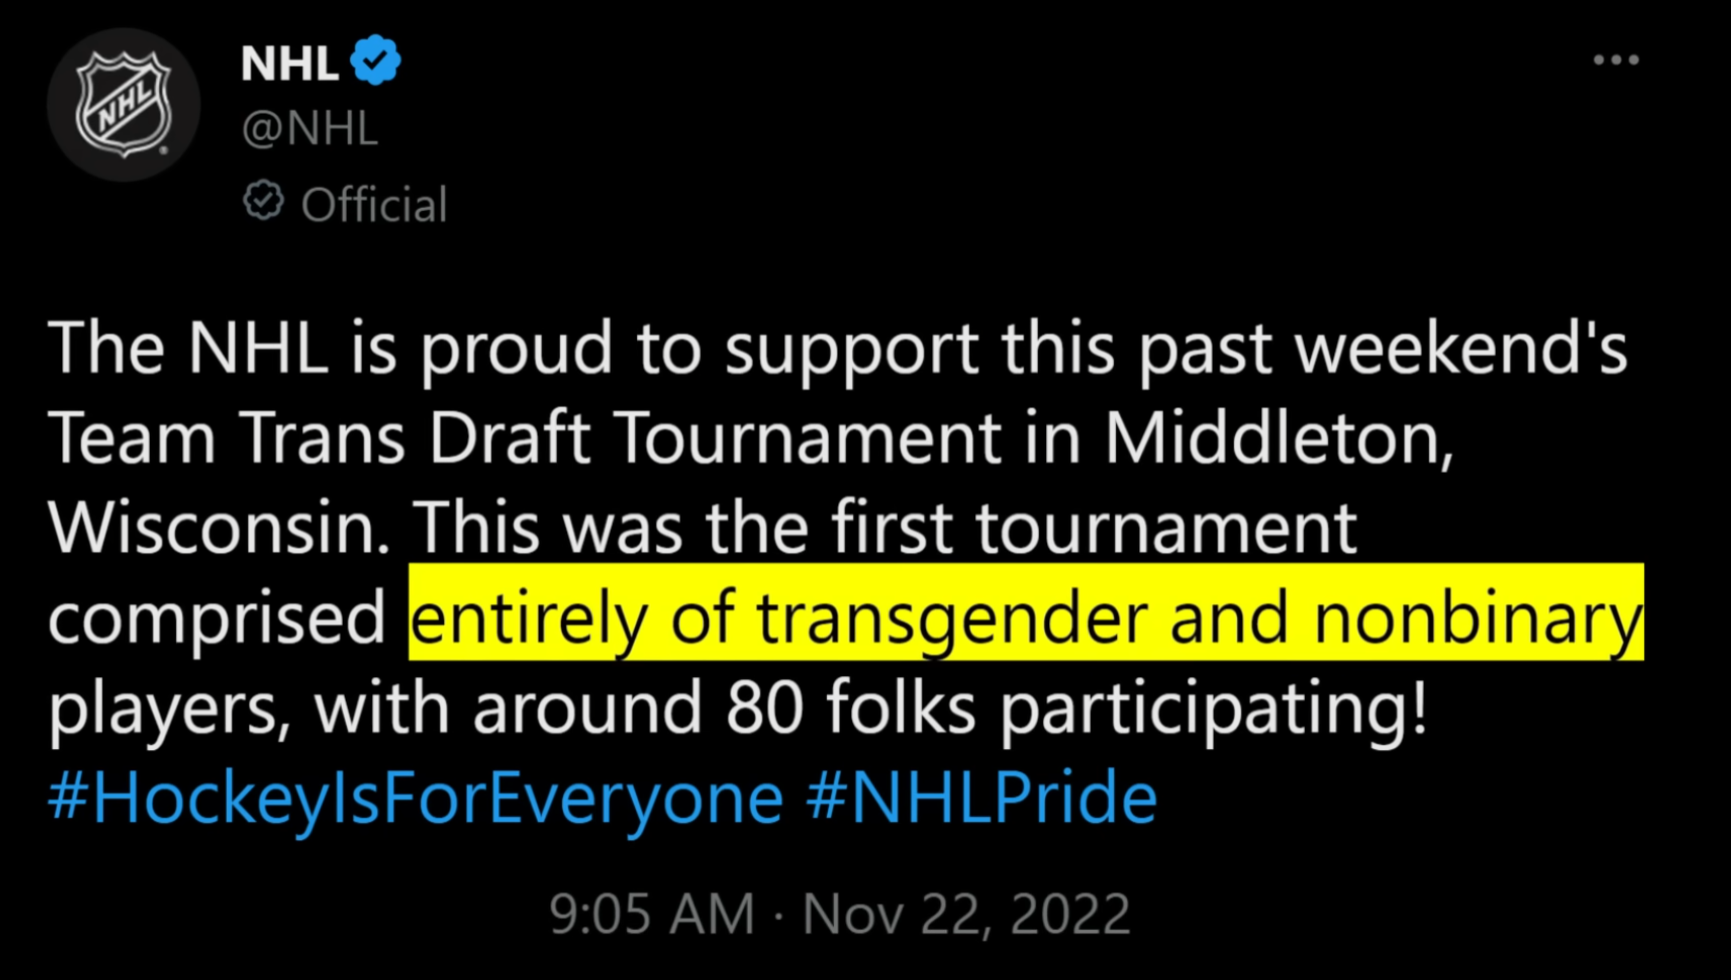This screenshot has height=980, width=1731.
Task: Open the #HockeyIsForEveryone hashtag
Action: [416, 798]
